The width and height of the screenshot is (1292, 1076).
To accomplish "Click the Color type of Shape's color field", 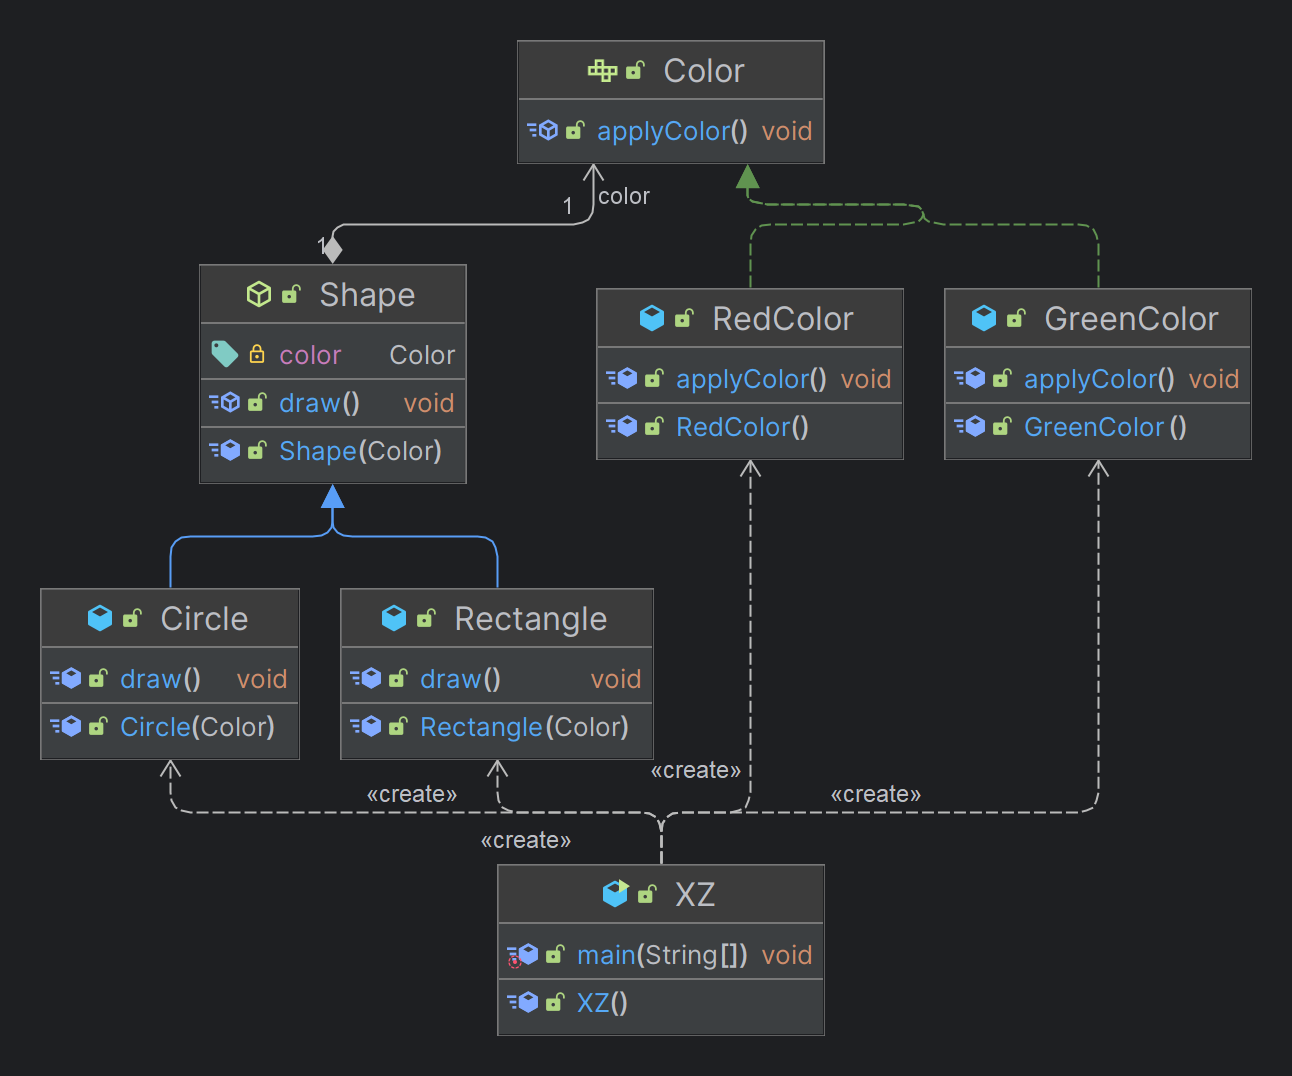I will click(422, 355).
